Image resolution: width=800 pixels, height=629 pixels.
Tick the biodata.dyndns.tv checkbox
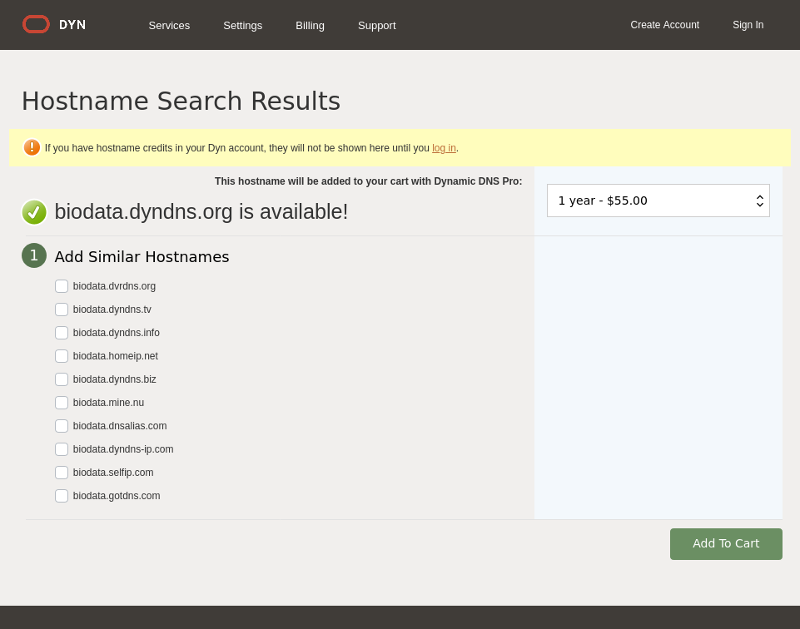tap(61, 310)
